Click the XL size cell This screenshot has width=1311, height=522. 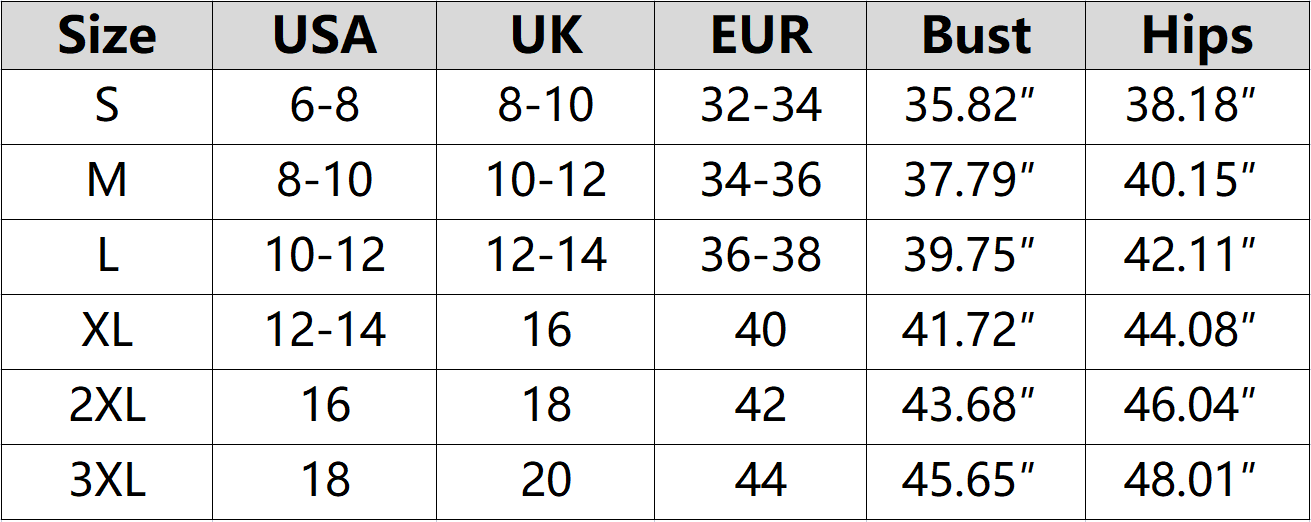[x=107, y=331]
